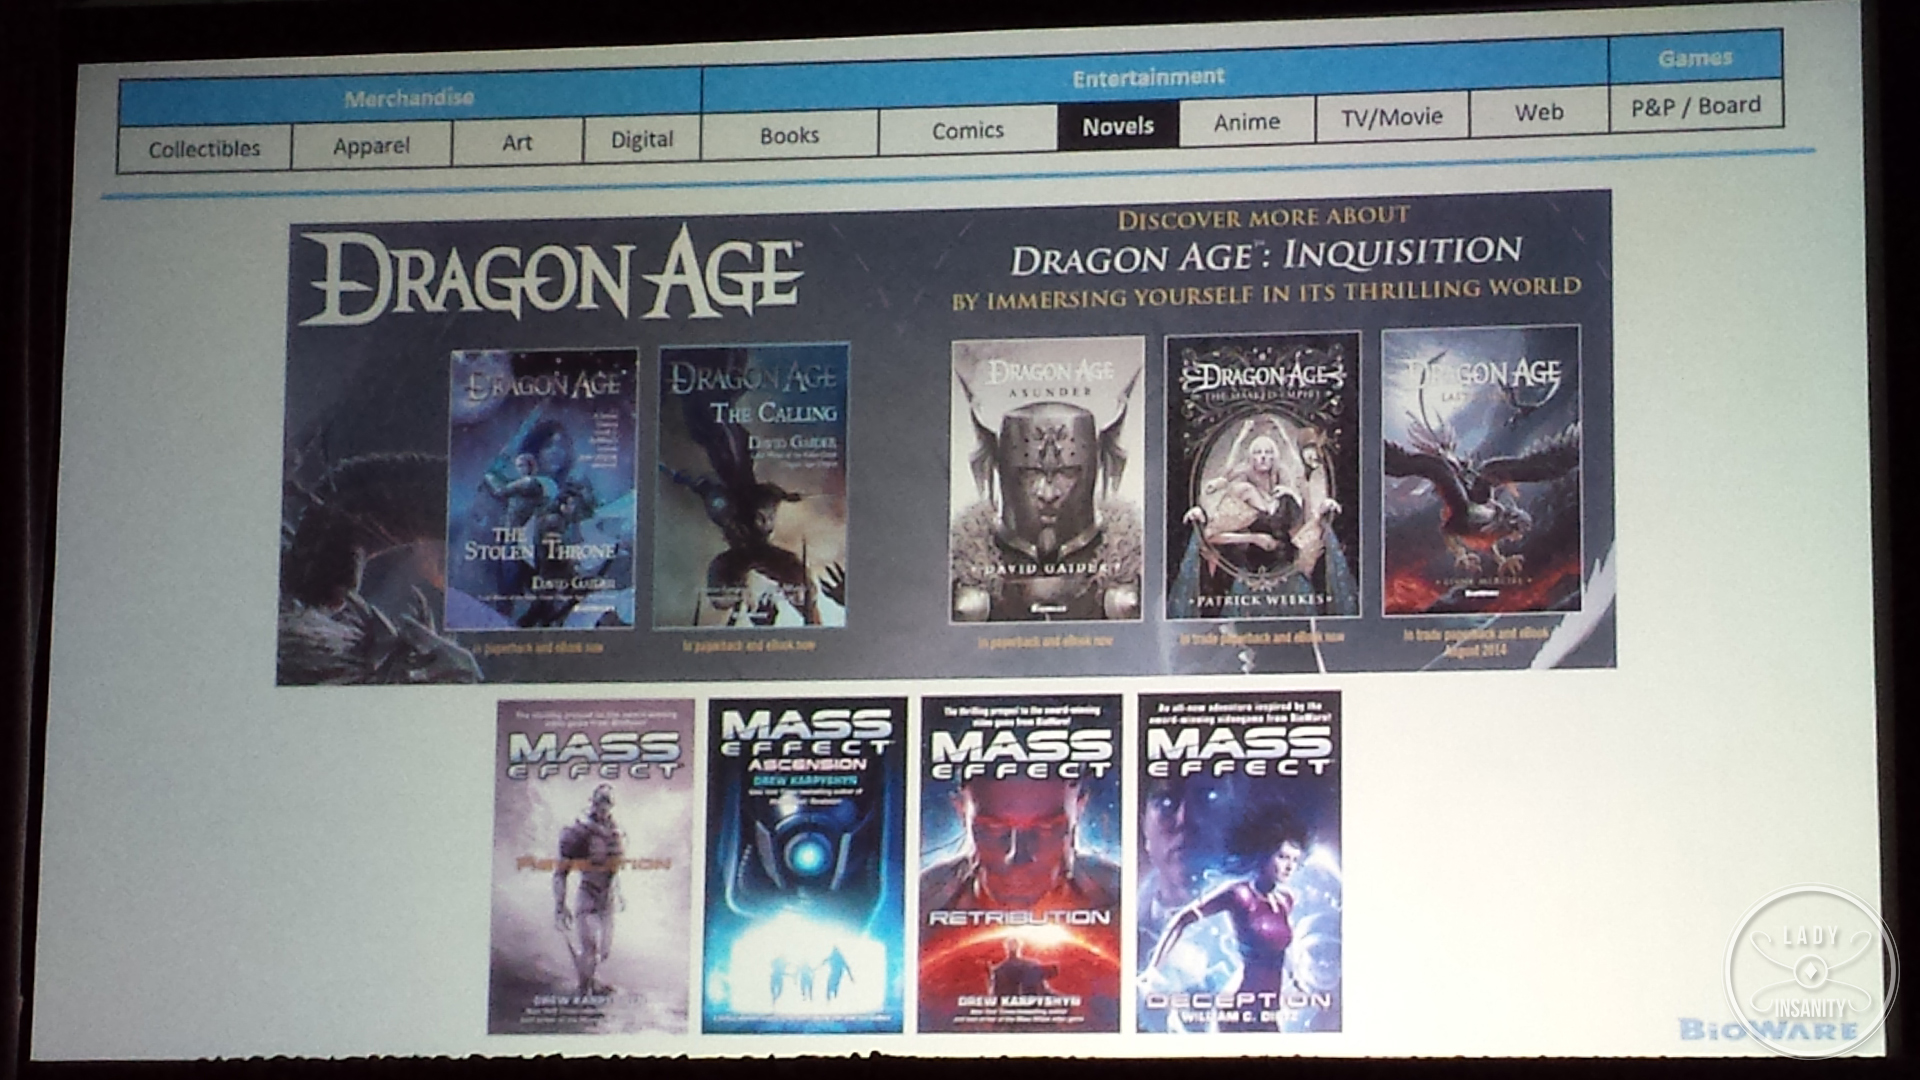Click the Merchandise category header
Viewport: 1920px width, 1080px height.
[409, 98]
